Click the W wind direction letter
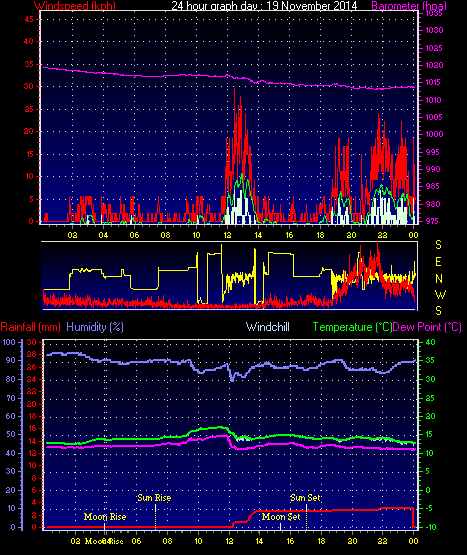 click(440, 294)
